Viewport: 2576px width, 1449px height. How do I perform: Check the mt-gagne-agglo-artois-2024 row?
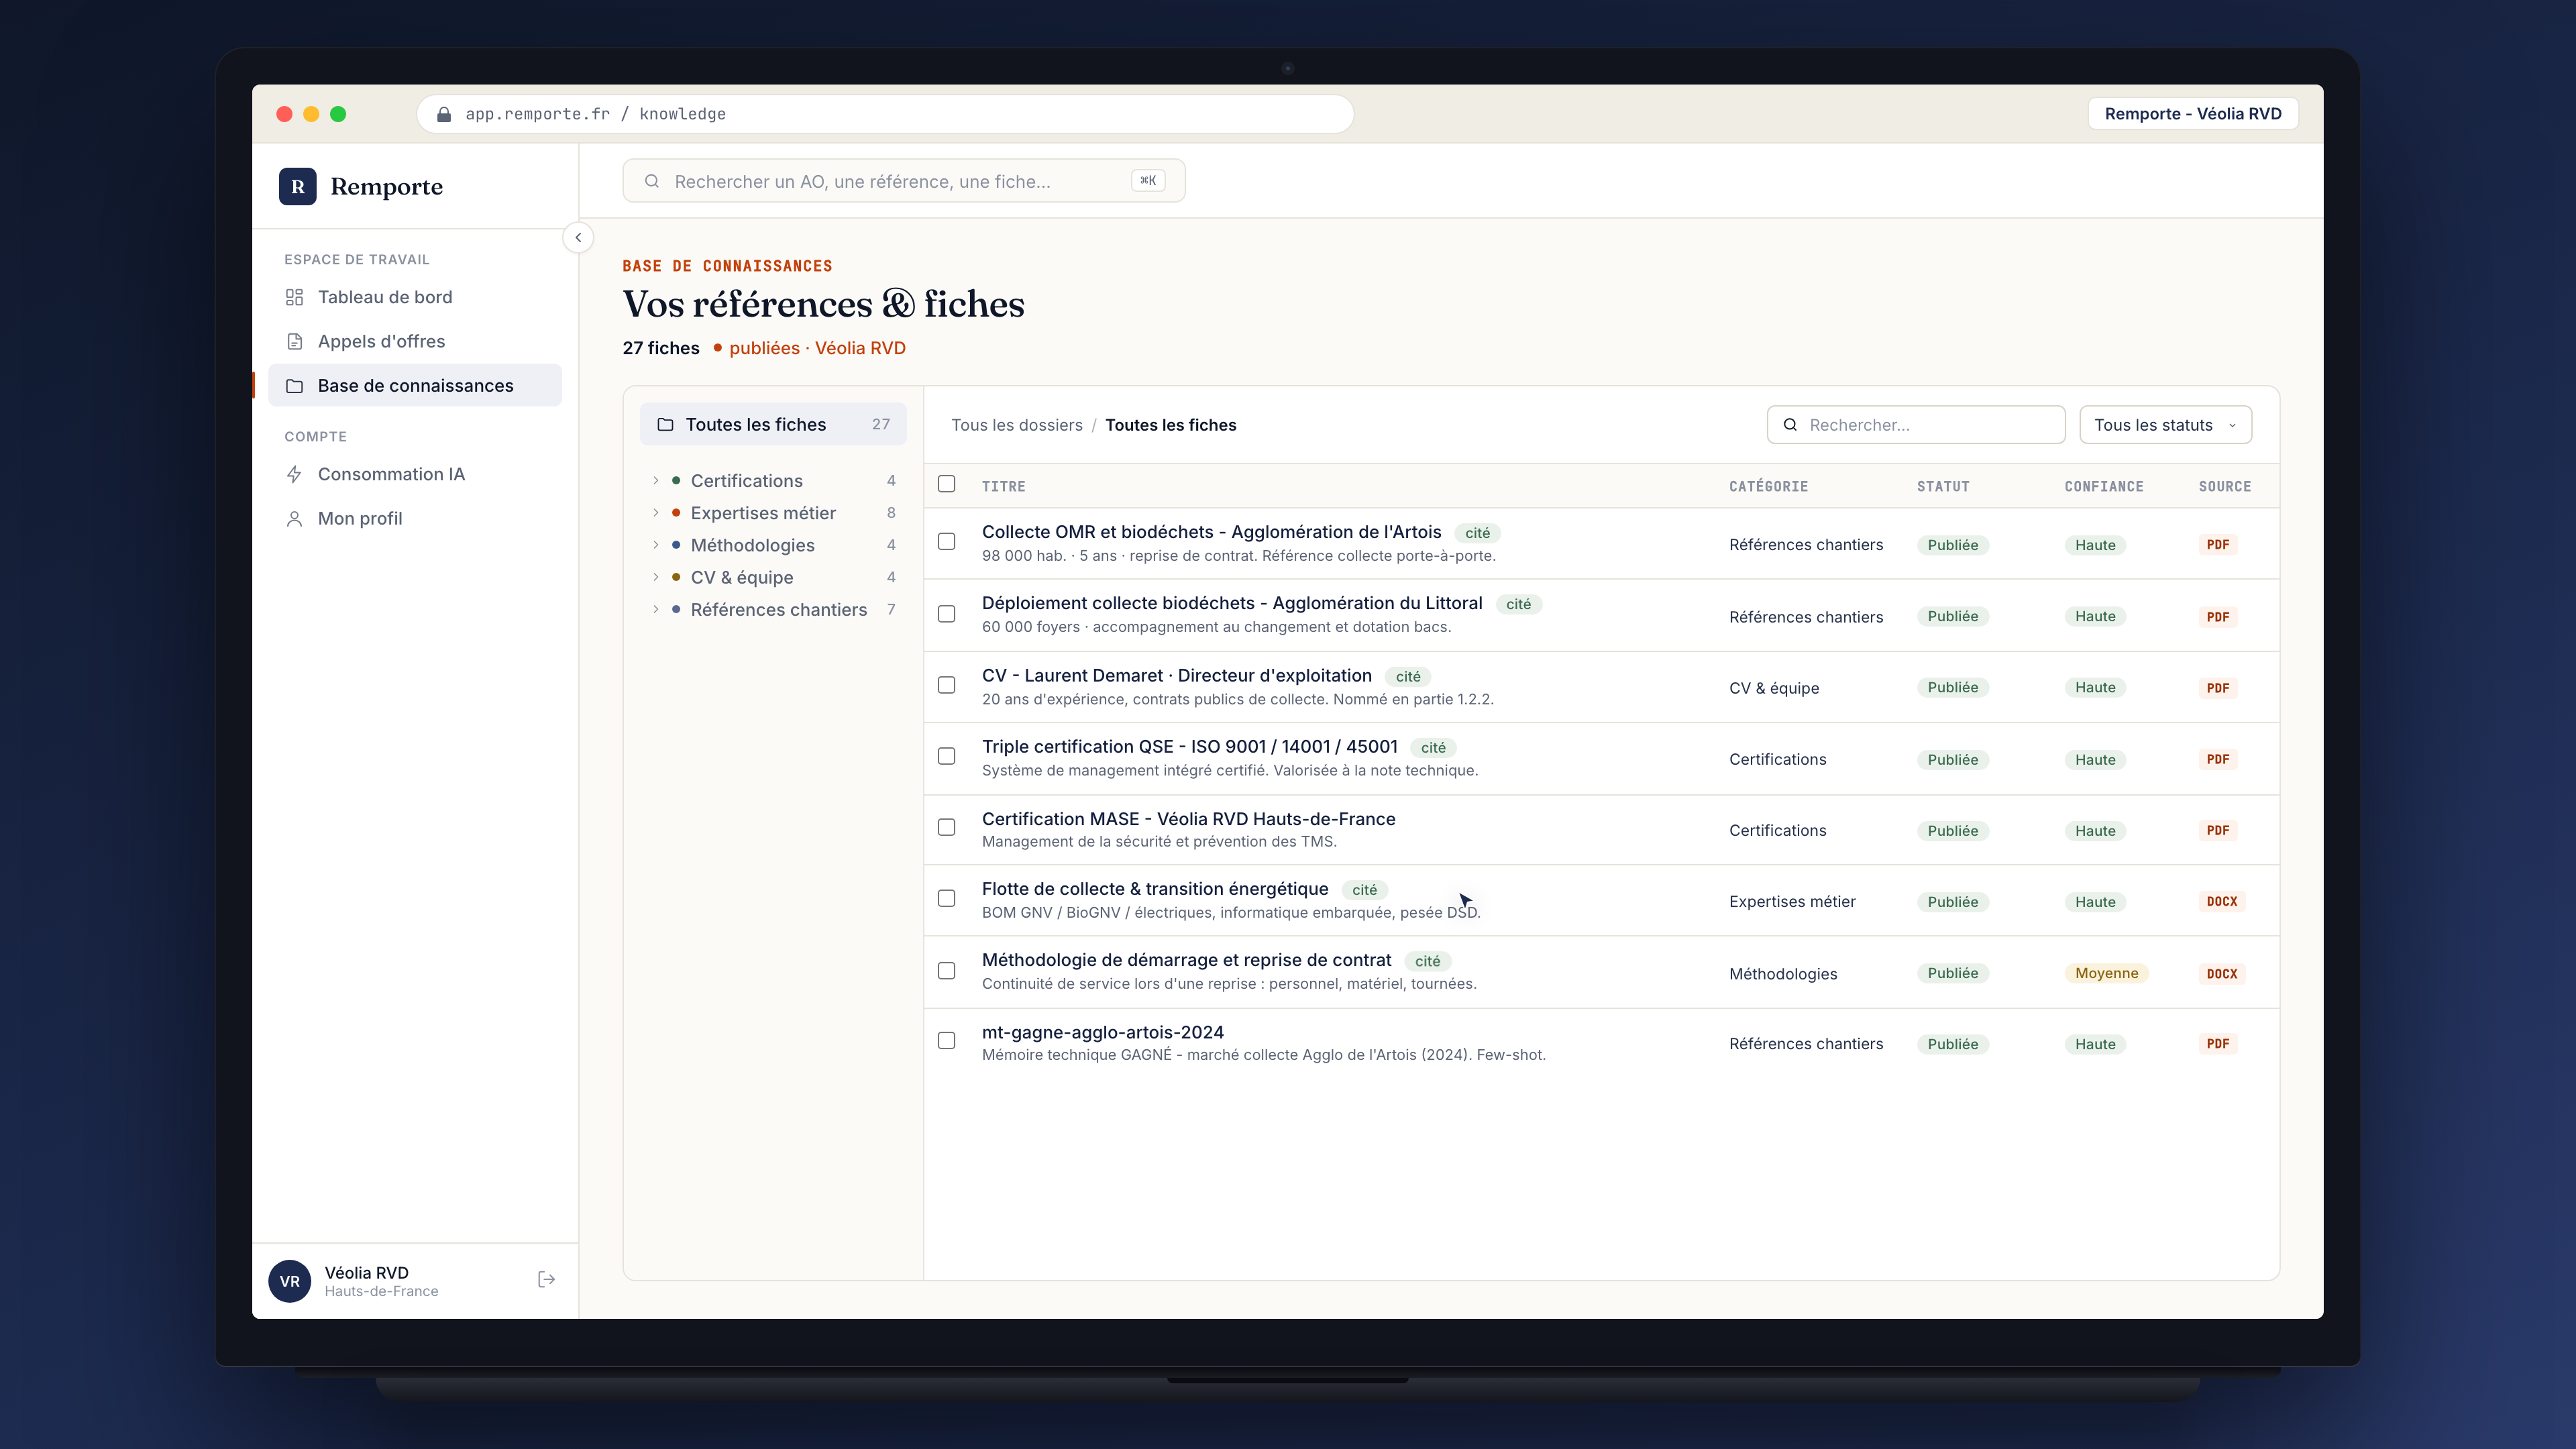click(946, 1041)
